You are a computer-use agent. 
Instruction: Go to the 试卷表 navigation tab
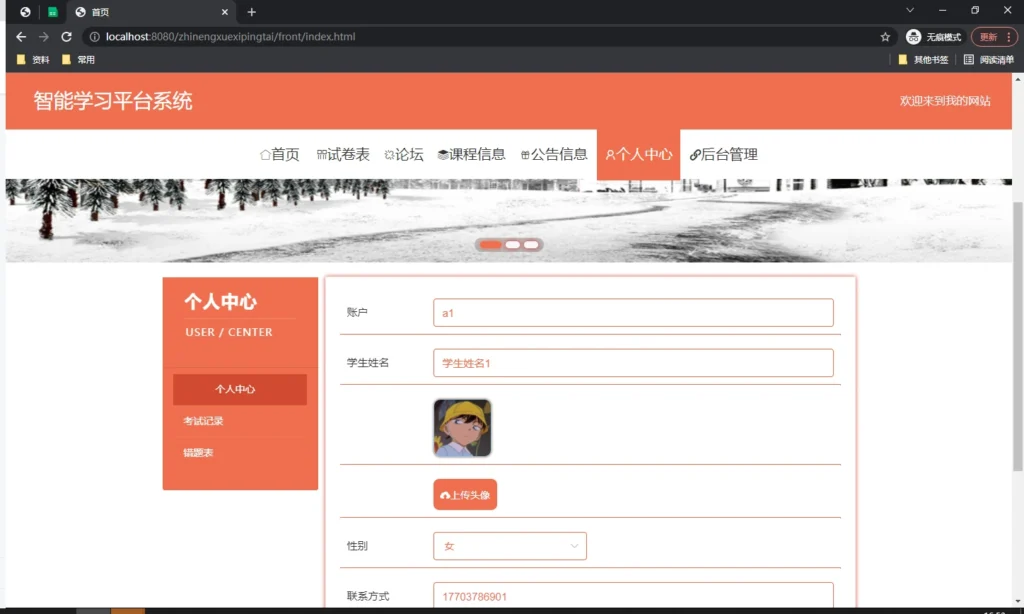[343, 155]
